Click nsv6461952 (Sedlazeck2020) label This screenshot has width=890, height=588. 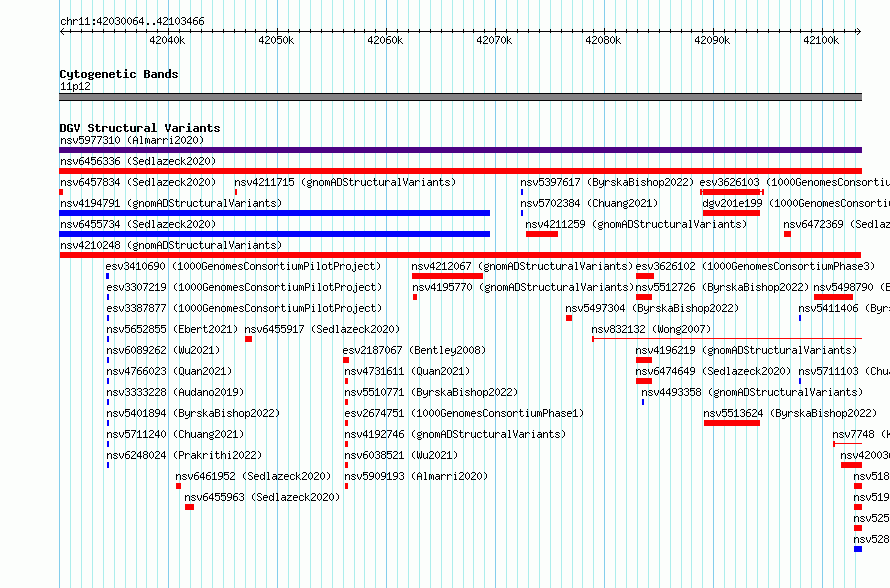click(253, 476)
